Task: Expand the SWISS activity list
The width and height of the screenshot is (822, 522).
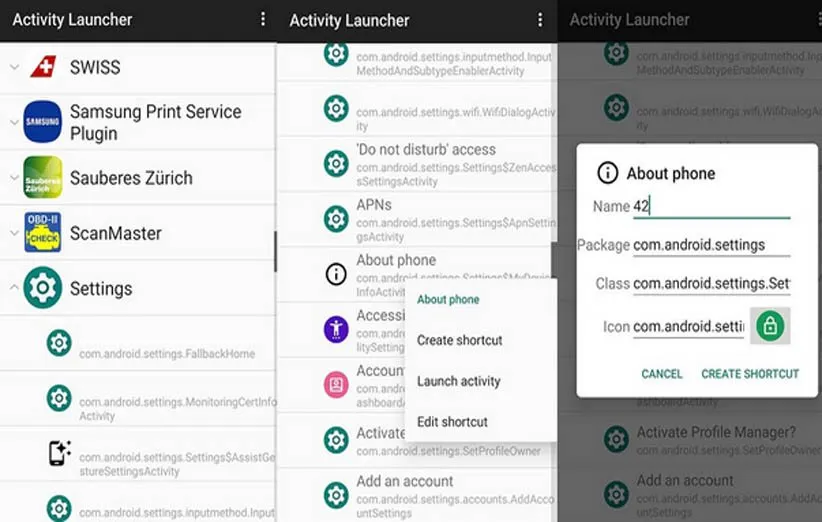Action: [x=13, y=68]
